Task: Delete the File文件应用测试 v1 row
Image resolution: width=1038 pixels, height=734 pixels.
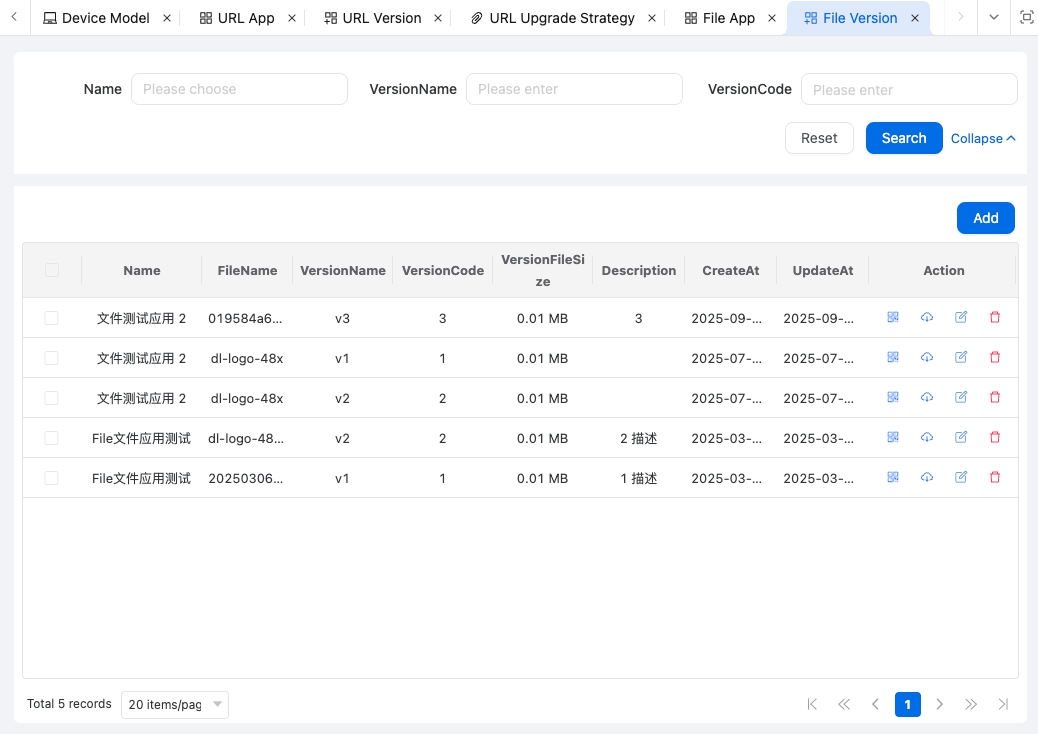Action: click(x=994, y=477)
